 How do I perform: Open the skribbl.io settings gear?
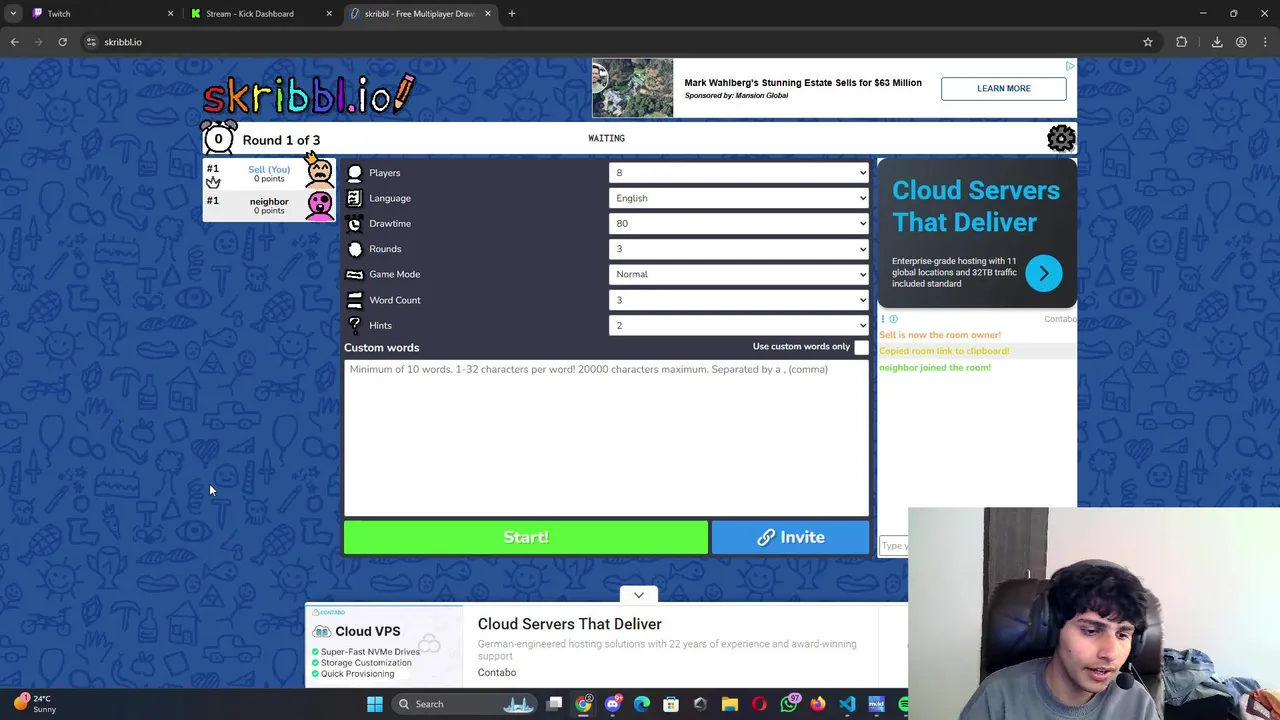pyautogui.click(x=1061, y=138)
